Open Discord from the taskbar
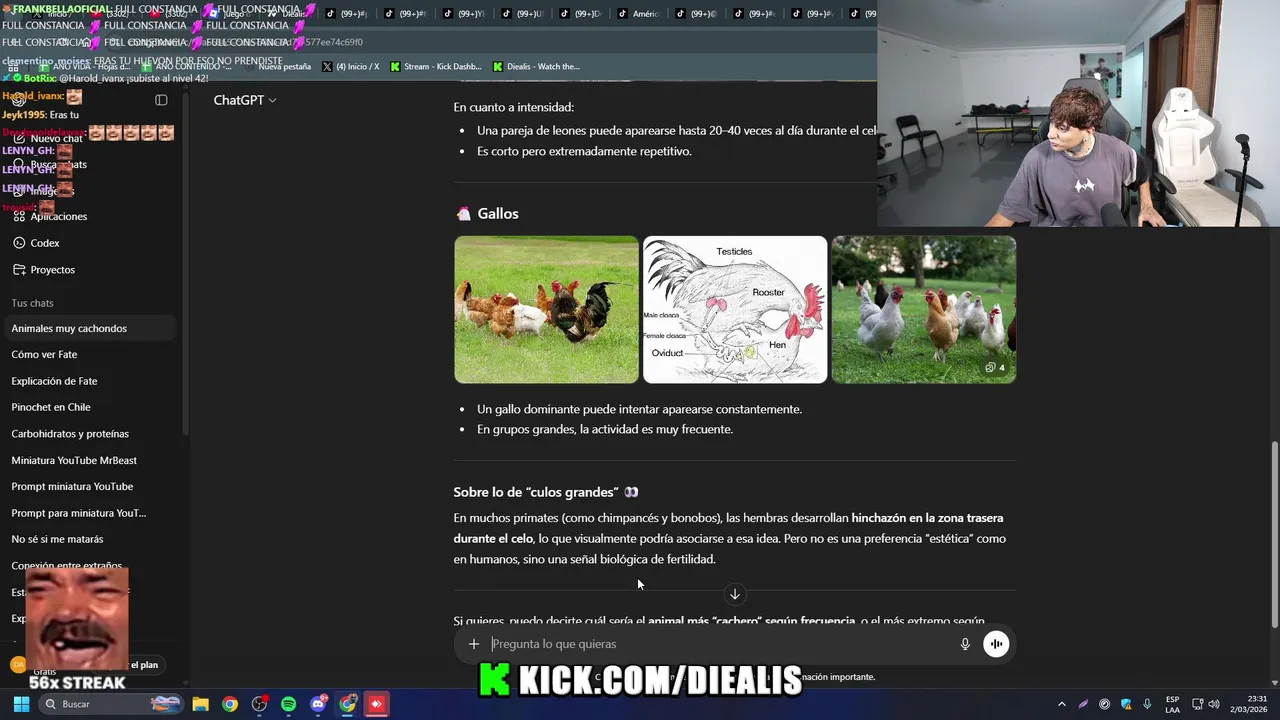This screenshot has width=1280, height=720. [318, 704]
